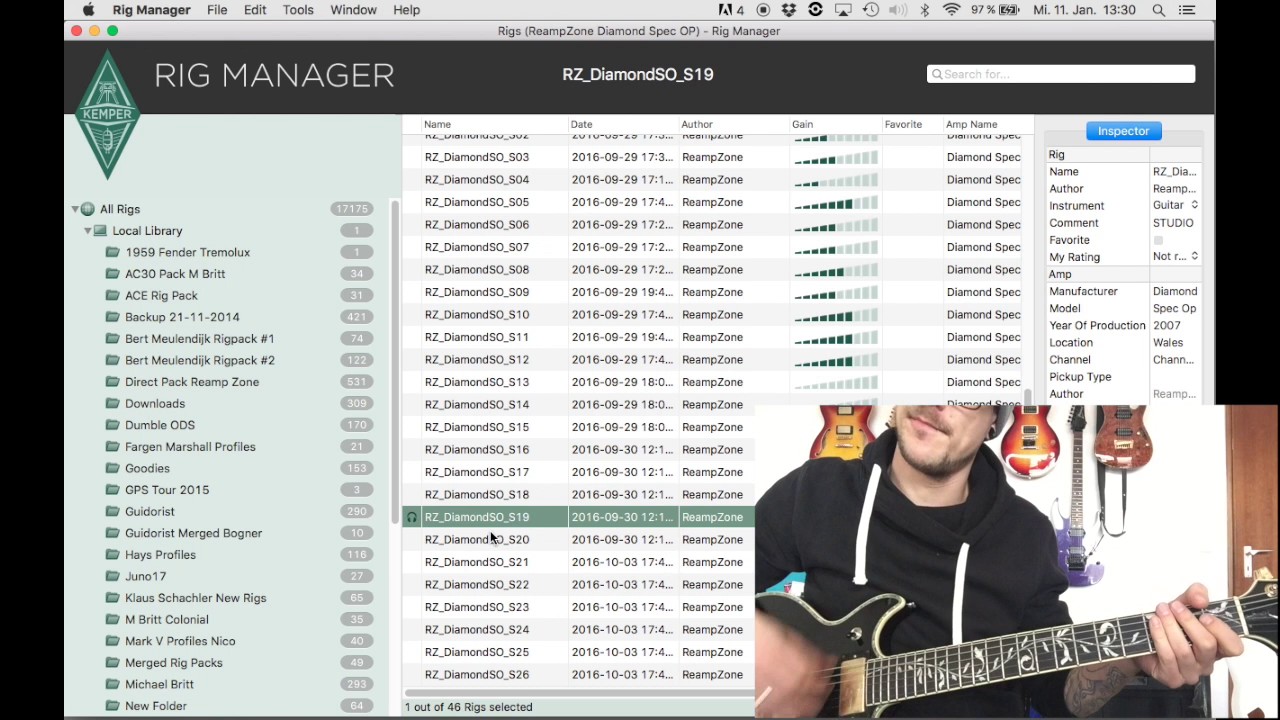This screenshot has width=1280, height=720.
Task: Click the rig list's horizontal scrollbar
Action: (579, 692)
